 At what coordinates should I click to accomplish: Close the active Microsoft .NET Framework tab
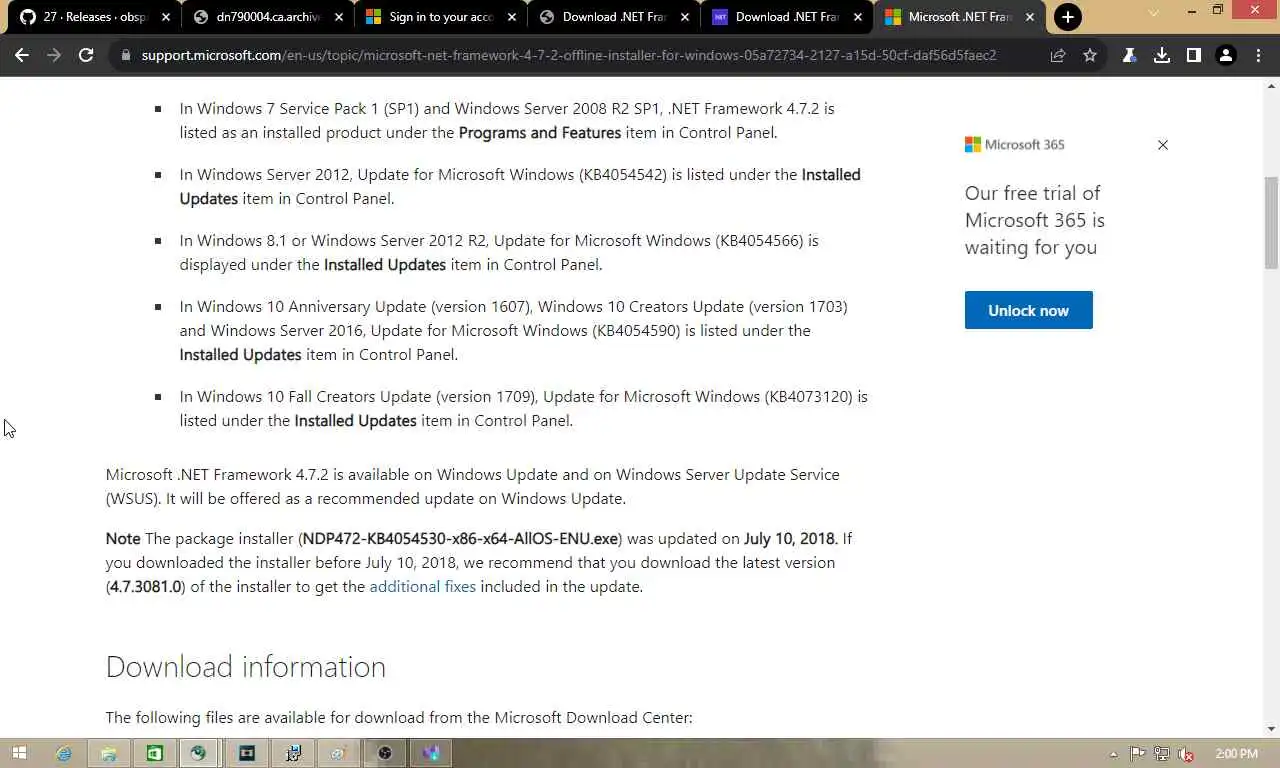pos(1030,17)
